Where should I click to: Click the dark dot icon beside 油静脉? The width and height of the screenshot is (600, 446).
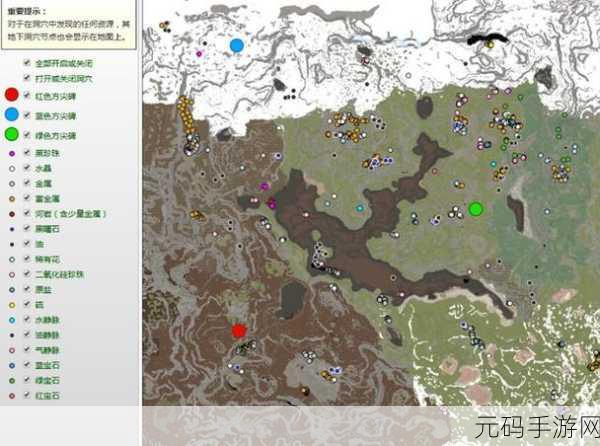pos(12,335)
